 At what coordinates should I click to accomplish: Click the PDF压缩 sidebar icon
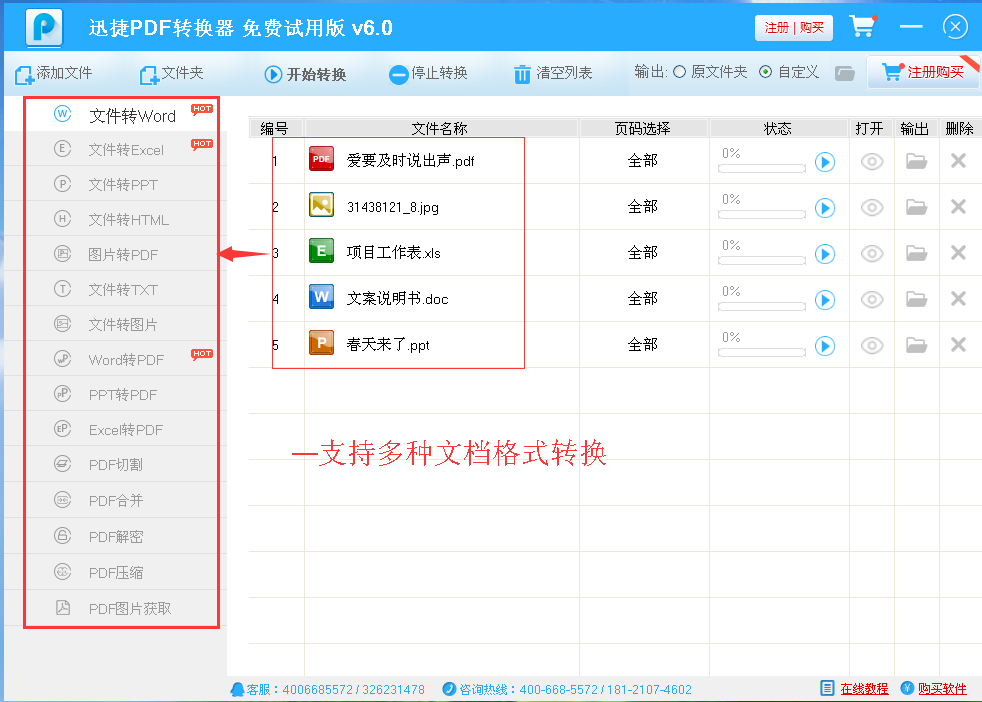[62, 571]
